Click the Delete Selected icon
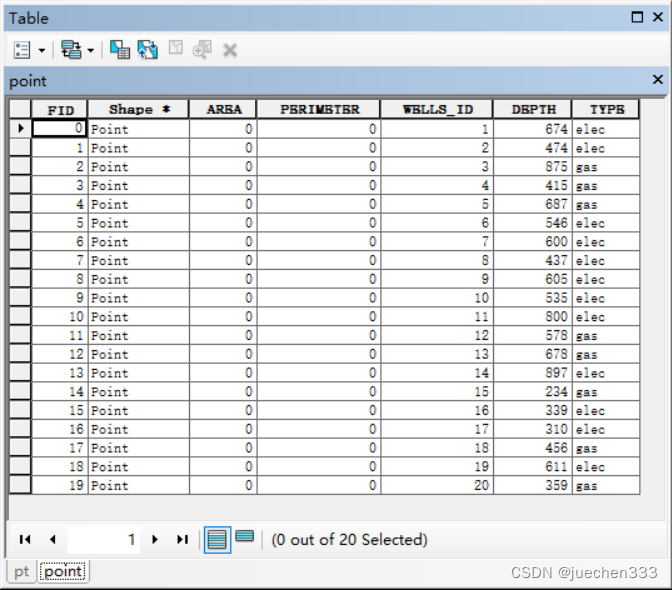 pos(230,51)
